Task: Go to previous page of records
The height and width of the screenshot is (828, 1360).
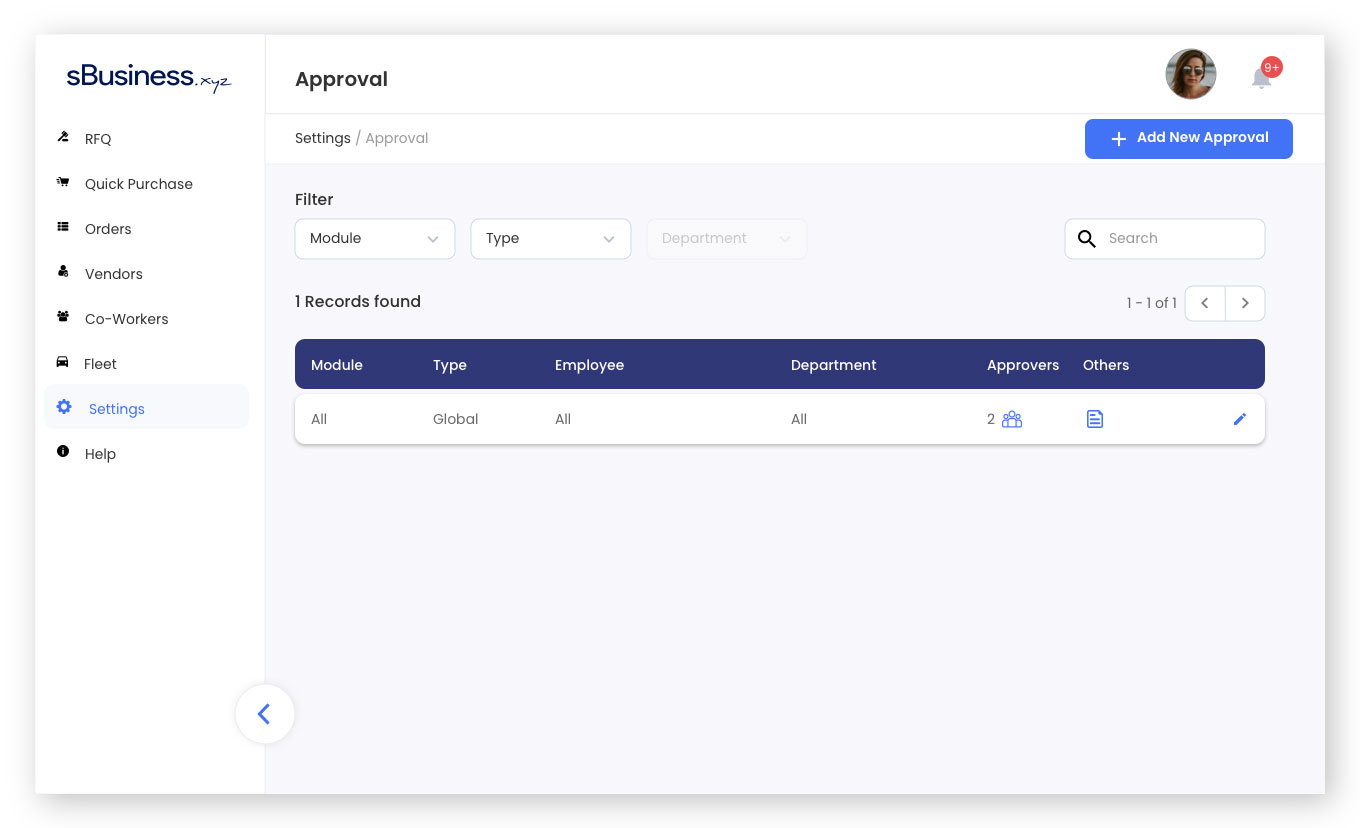Action: pyautogui.click(x=1205, y=303)
